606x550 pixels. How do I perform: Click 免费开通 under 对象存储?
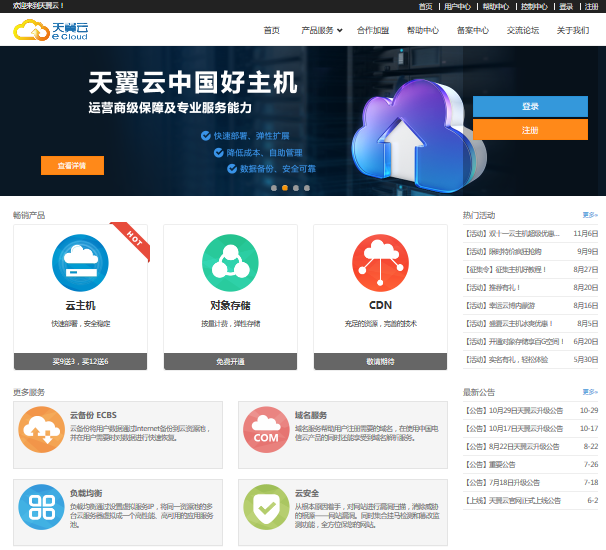[x=230, y=361]
